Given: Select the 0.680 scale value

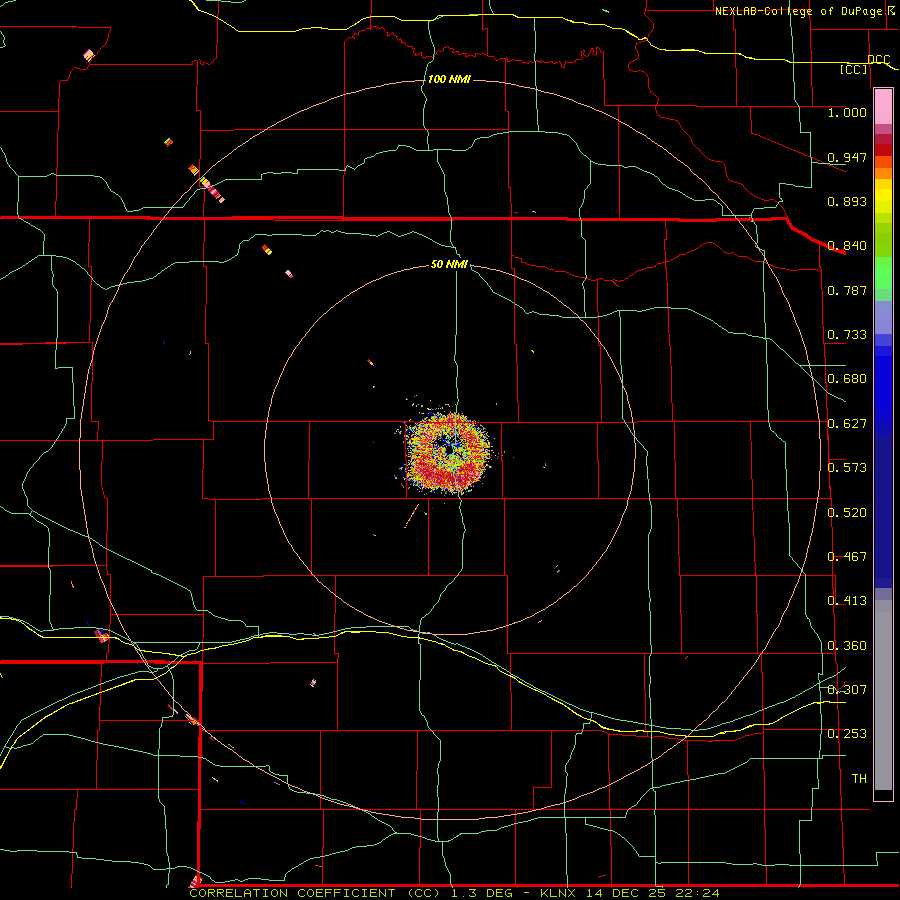Looking at the screenshot, I should tap(847, 379).
